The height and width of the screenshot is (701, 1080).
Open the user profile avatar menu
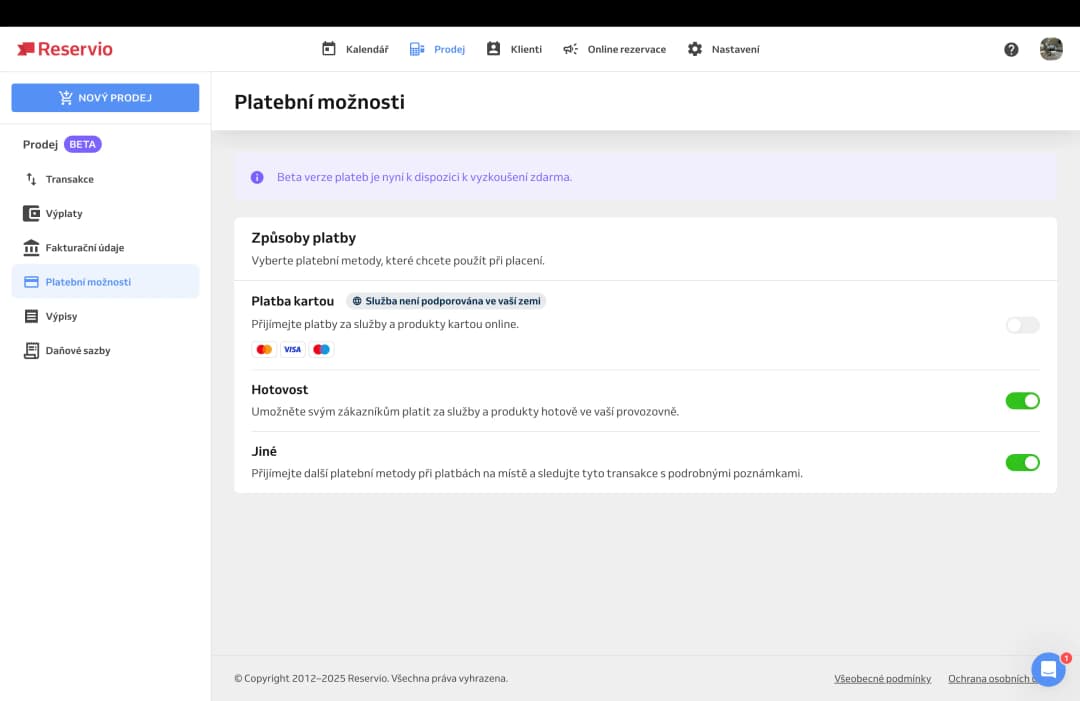tap(1051, 49)
